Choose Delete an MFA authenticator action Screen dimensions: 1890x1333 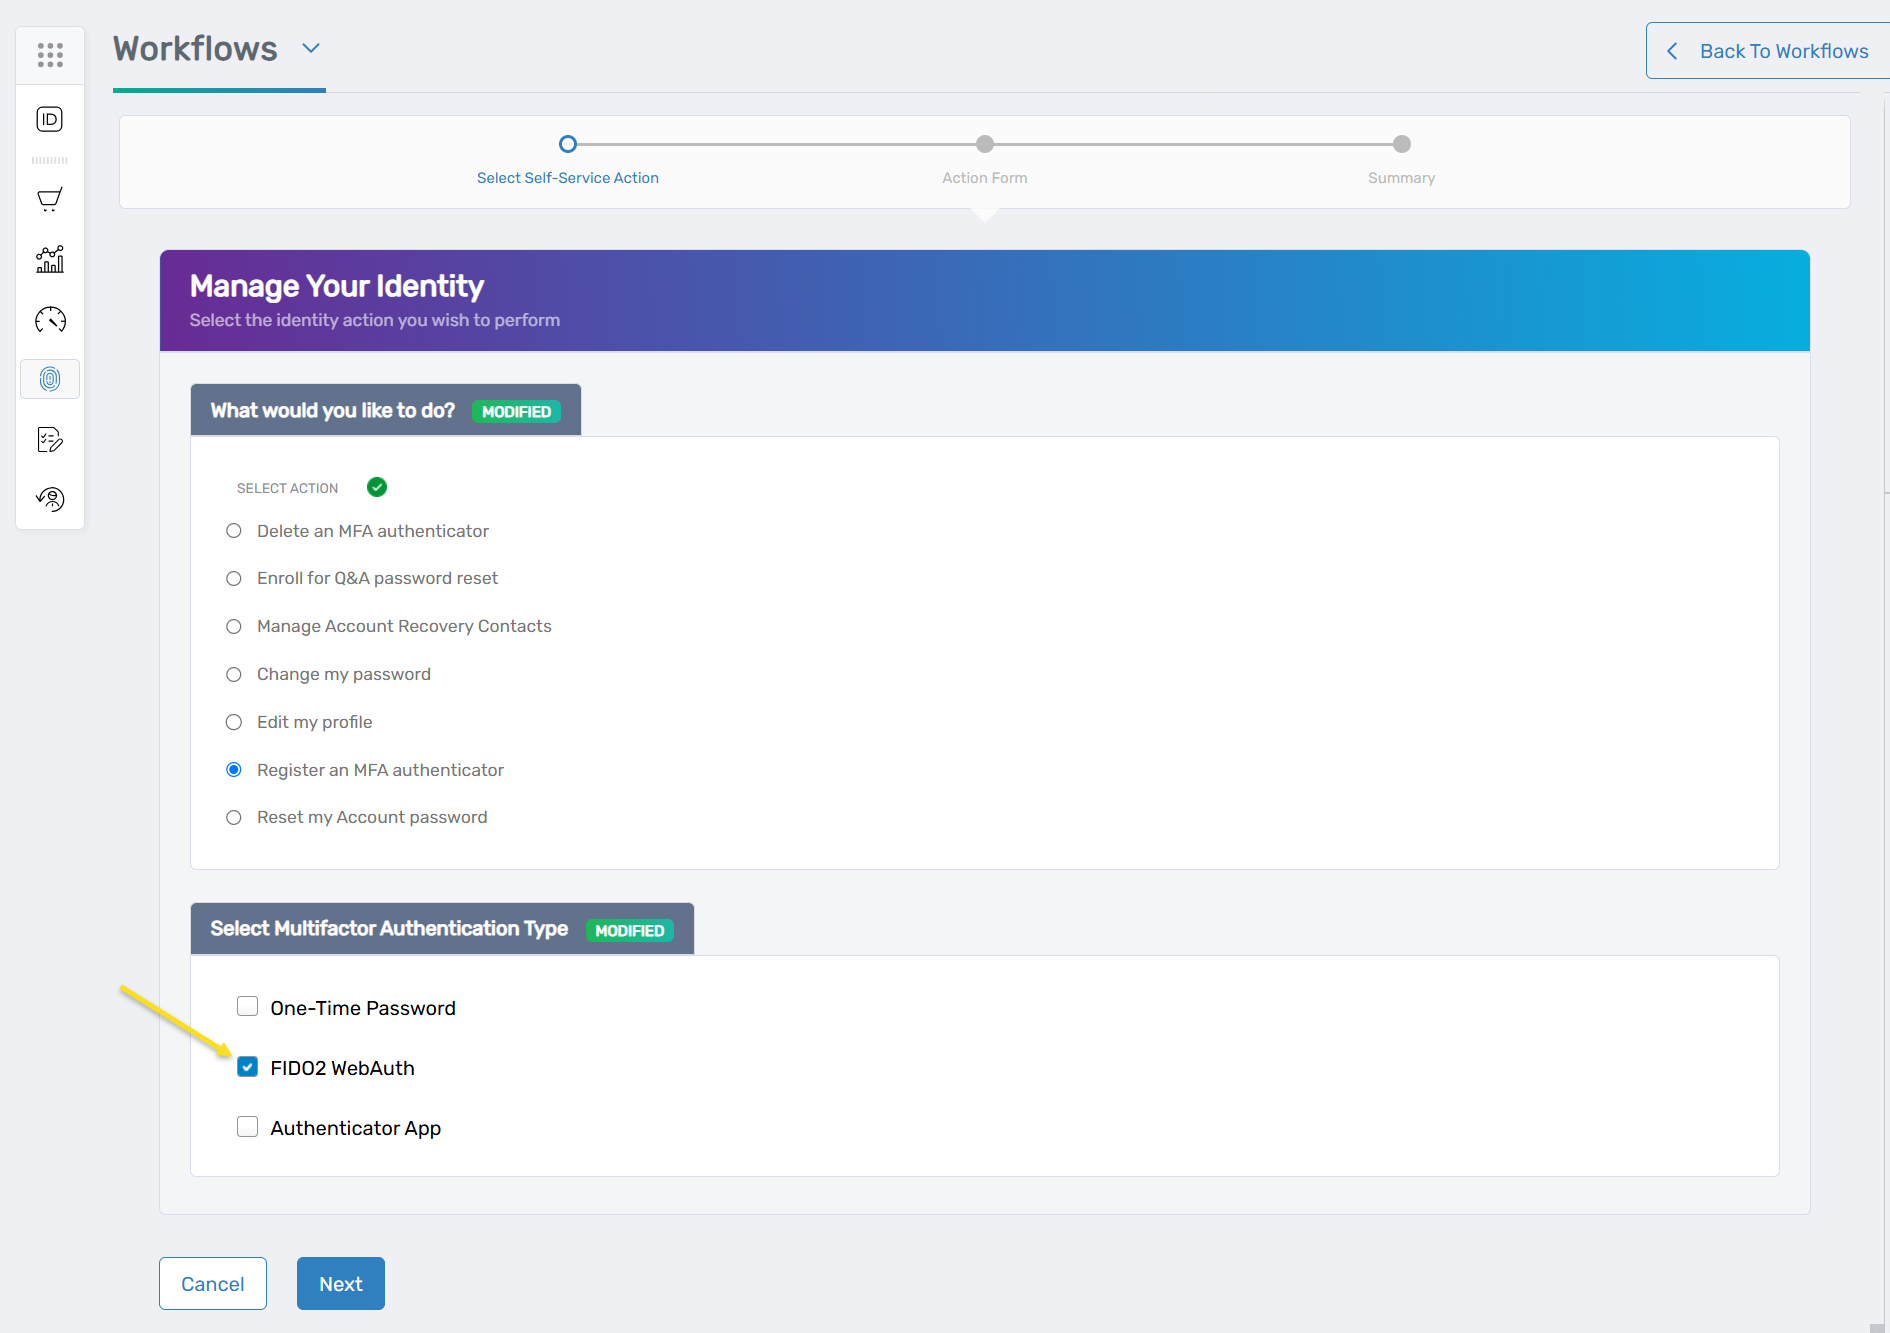[233, 530]
